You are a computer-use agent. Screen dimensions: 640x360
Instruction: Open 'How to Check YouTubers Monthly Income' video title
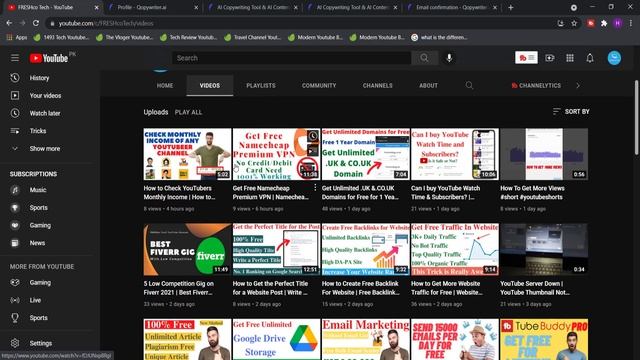click(179, 193)
